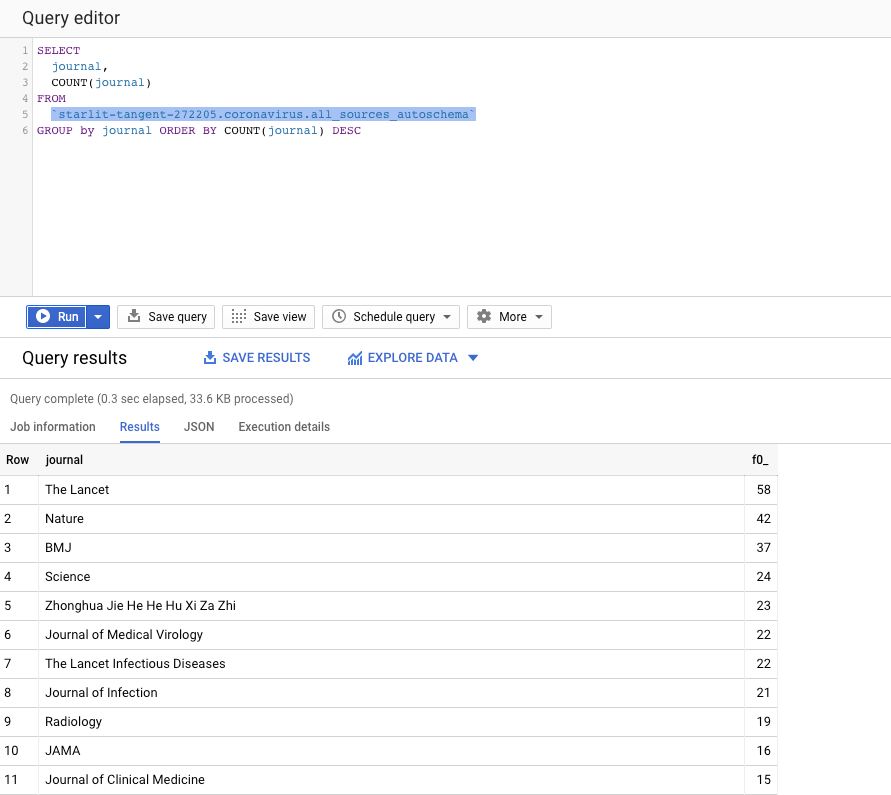Click the clock icon for Schedule query
Viewport: 891px width, 795px height.
pos(339,316)
